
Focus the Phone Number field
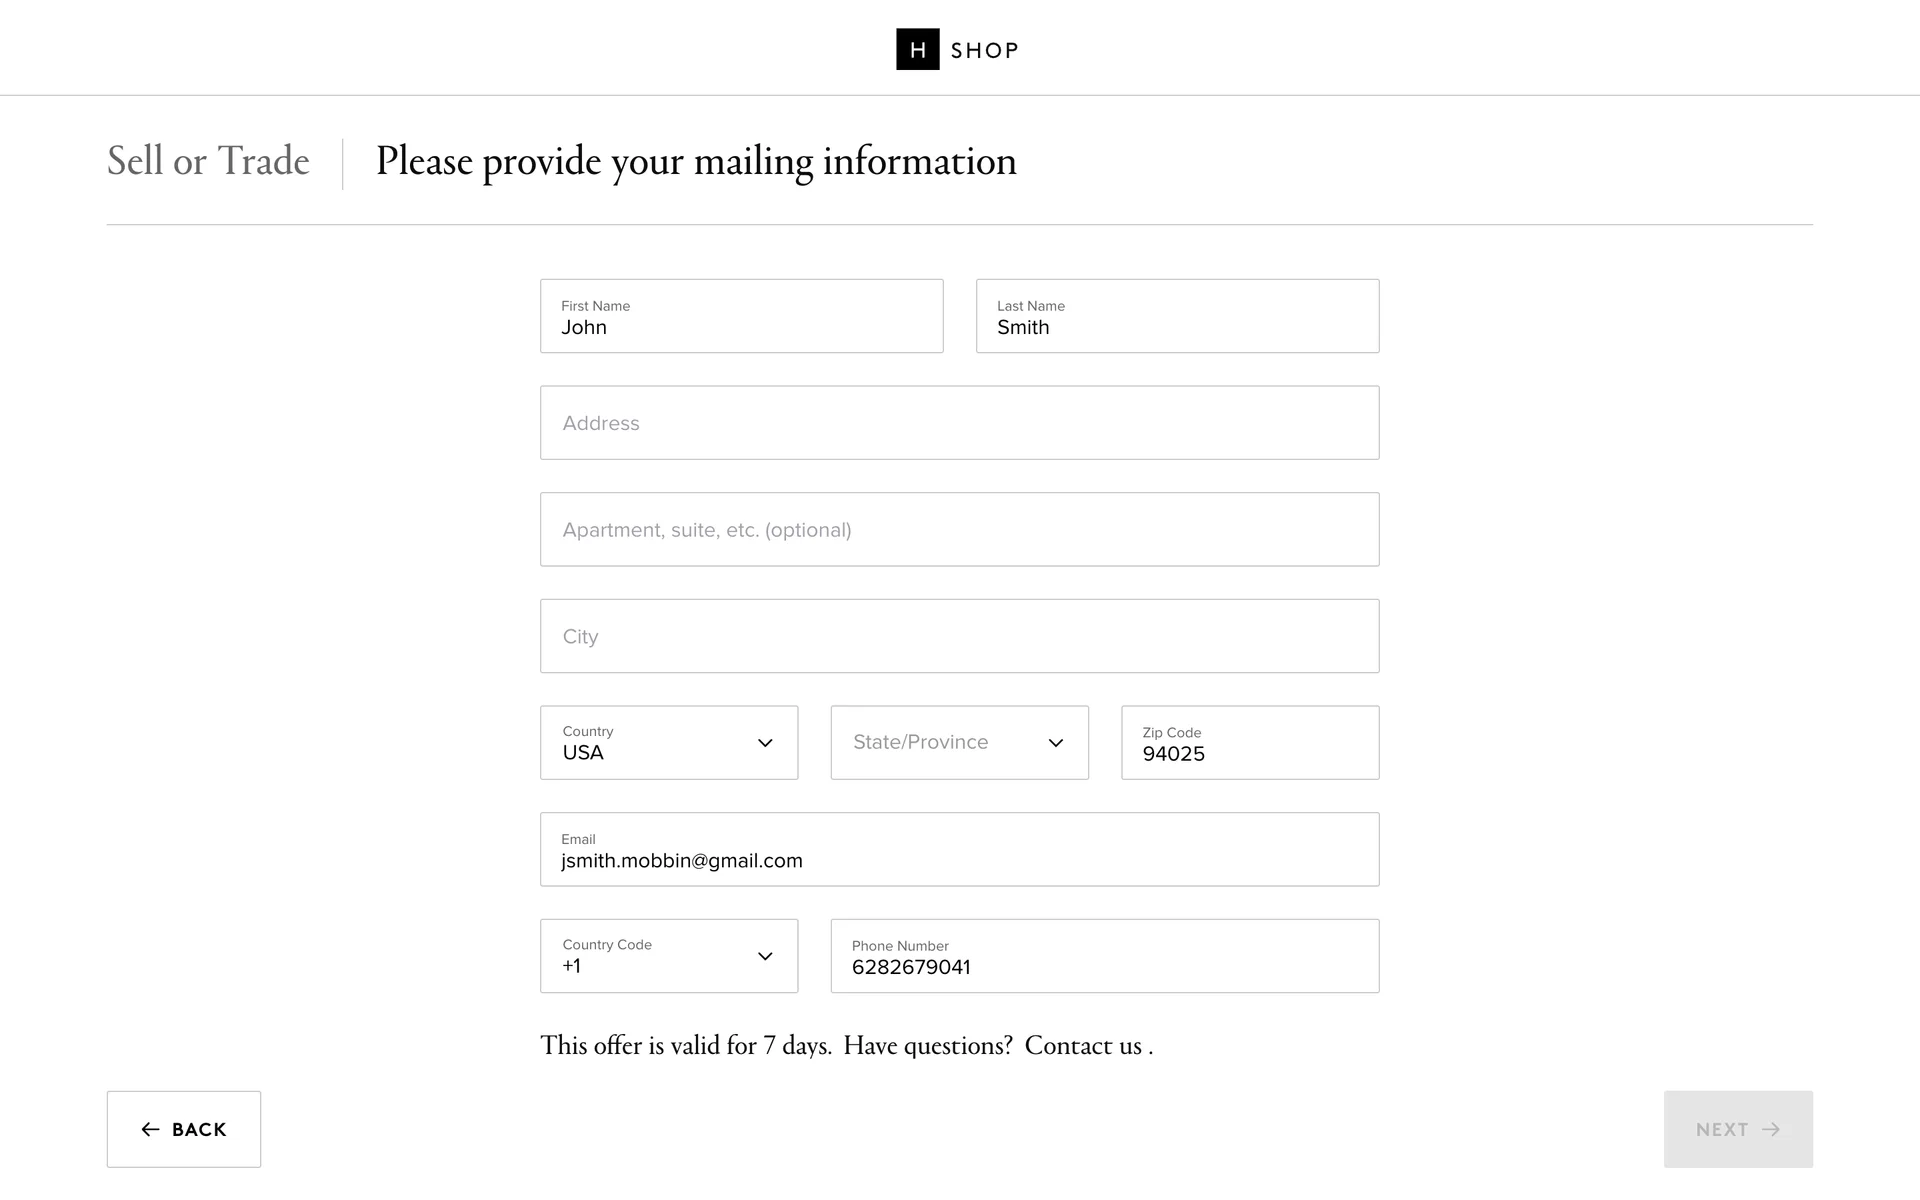click(1104, 956)
